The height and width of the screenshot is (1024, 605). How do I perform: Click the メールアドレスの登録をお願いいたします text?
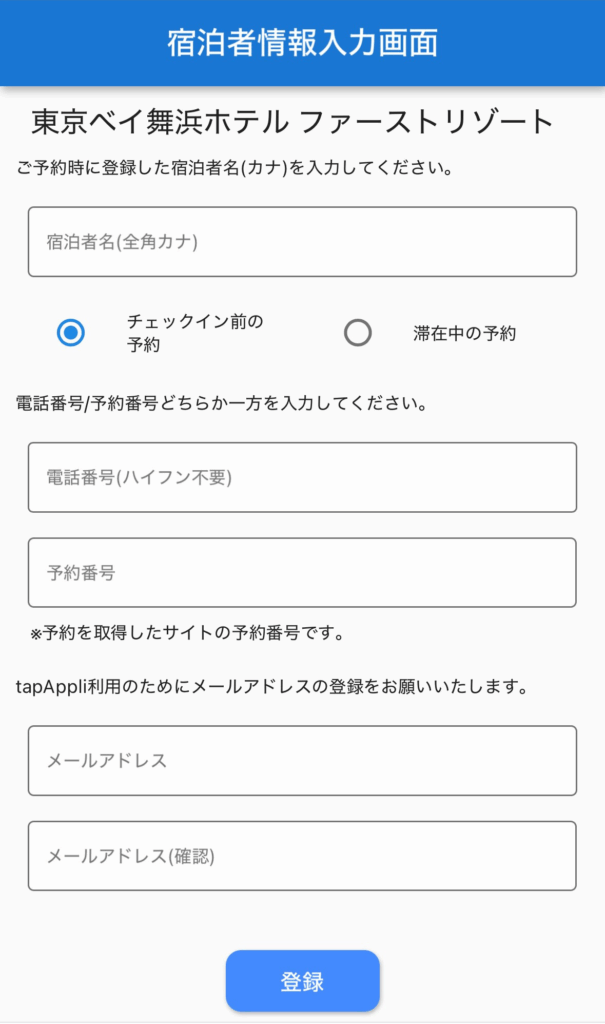click(400, 688)
